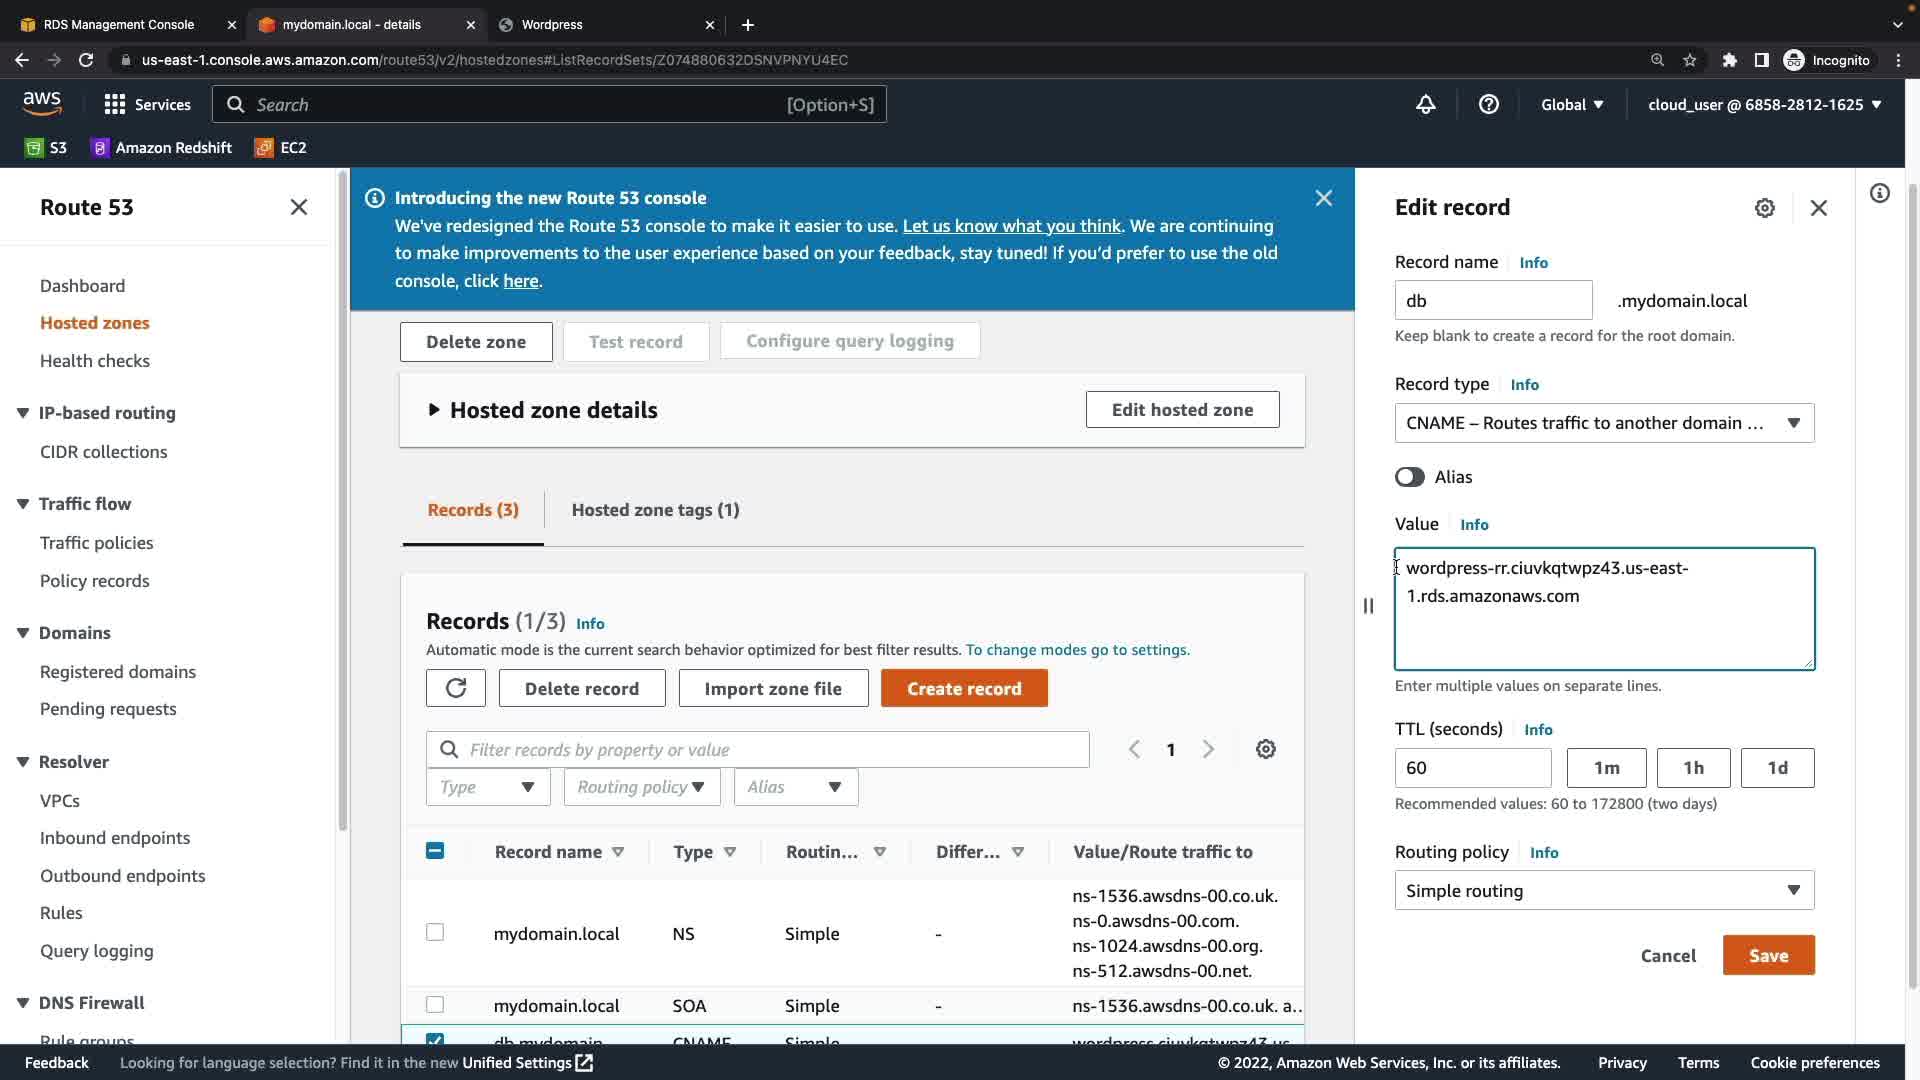Set TTL with the 1h button

(x=1692, y=768)
